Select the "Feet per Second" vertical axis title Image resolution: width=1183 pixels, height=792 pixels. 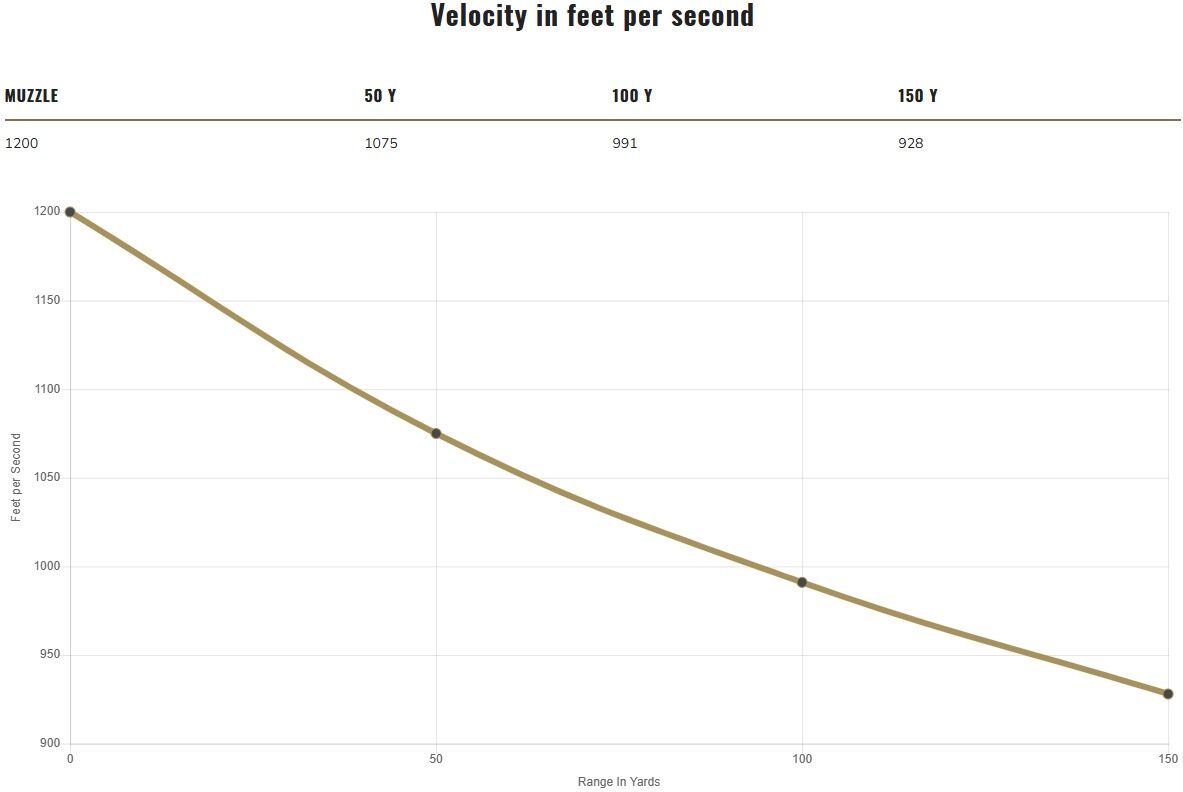coord(16,478)
